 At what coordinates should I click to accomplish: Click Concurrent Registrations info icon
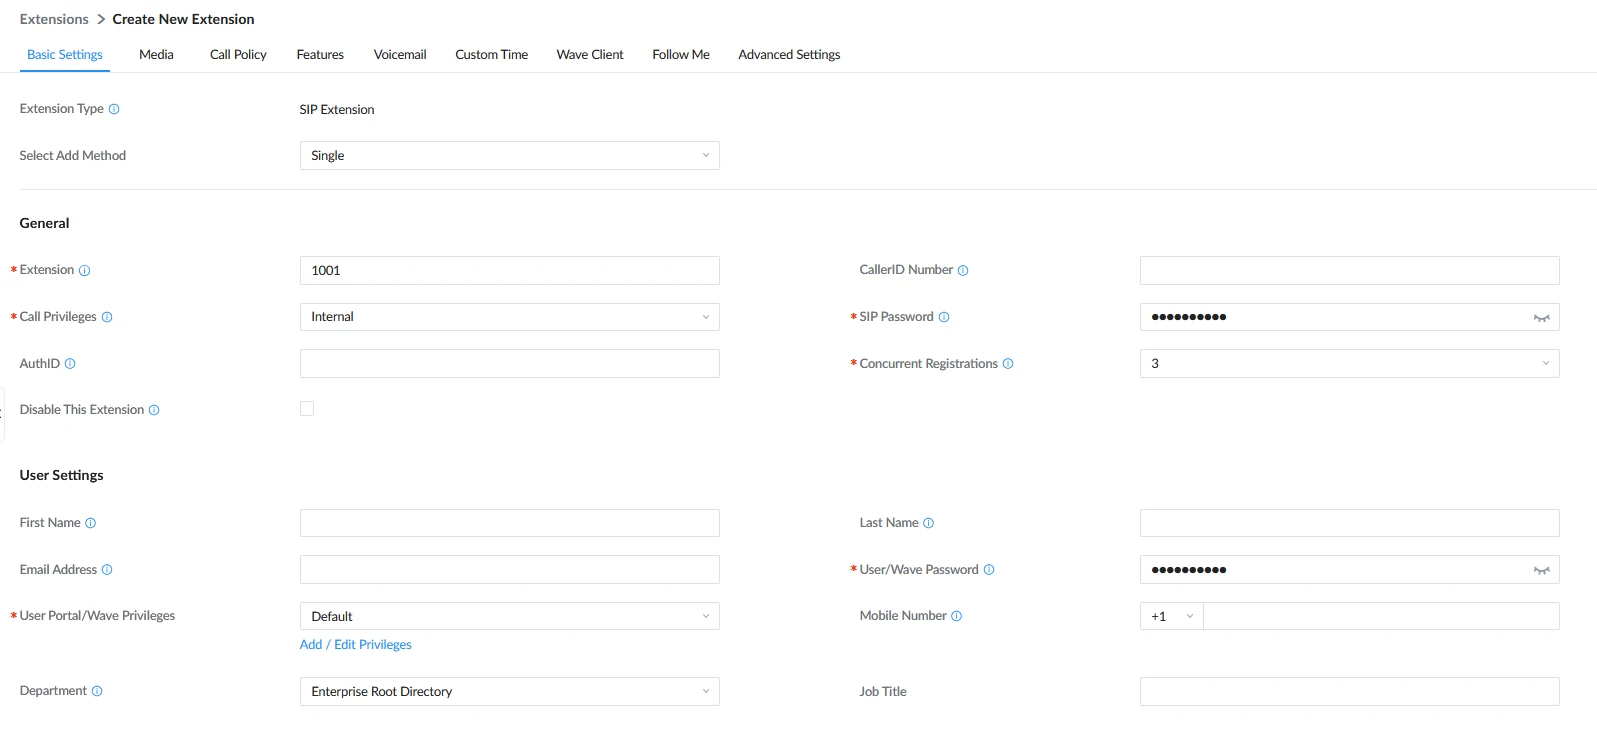click(1008, 364)
